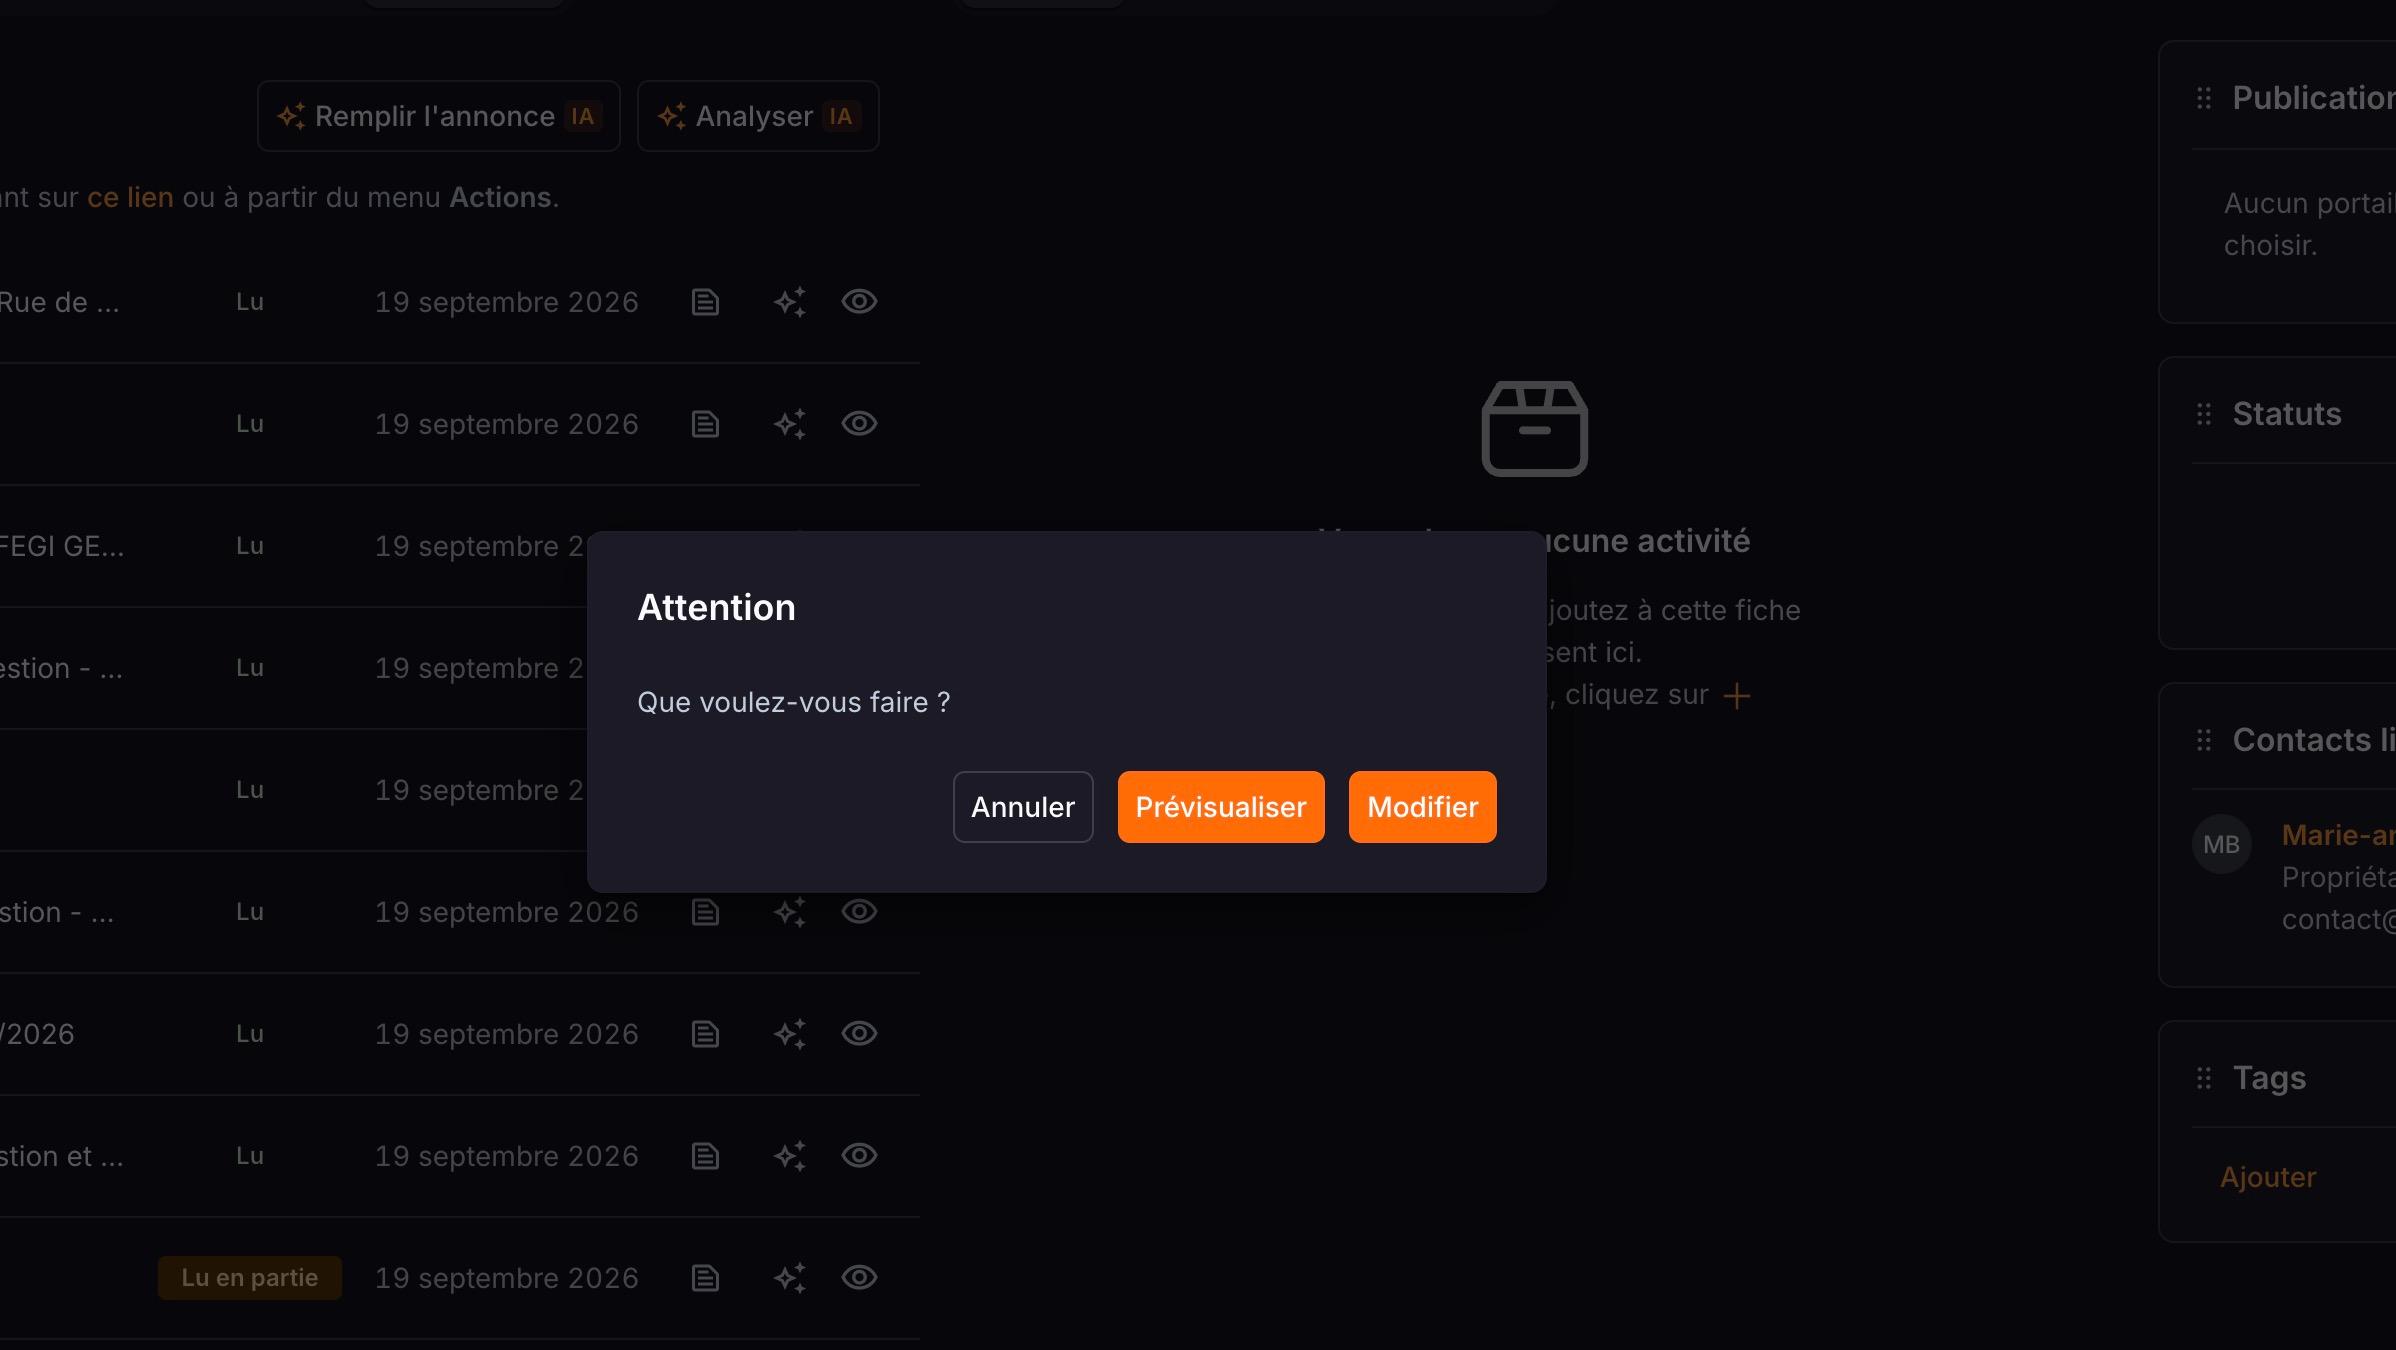Open the document icon in 'Lu en partie' row
This screenshot has width=2396, height=1350.
coord(706,1278)
